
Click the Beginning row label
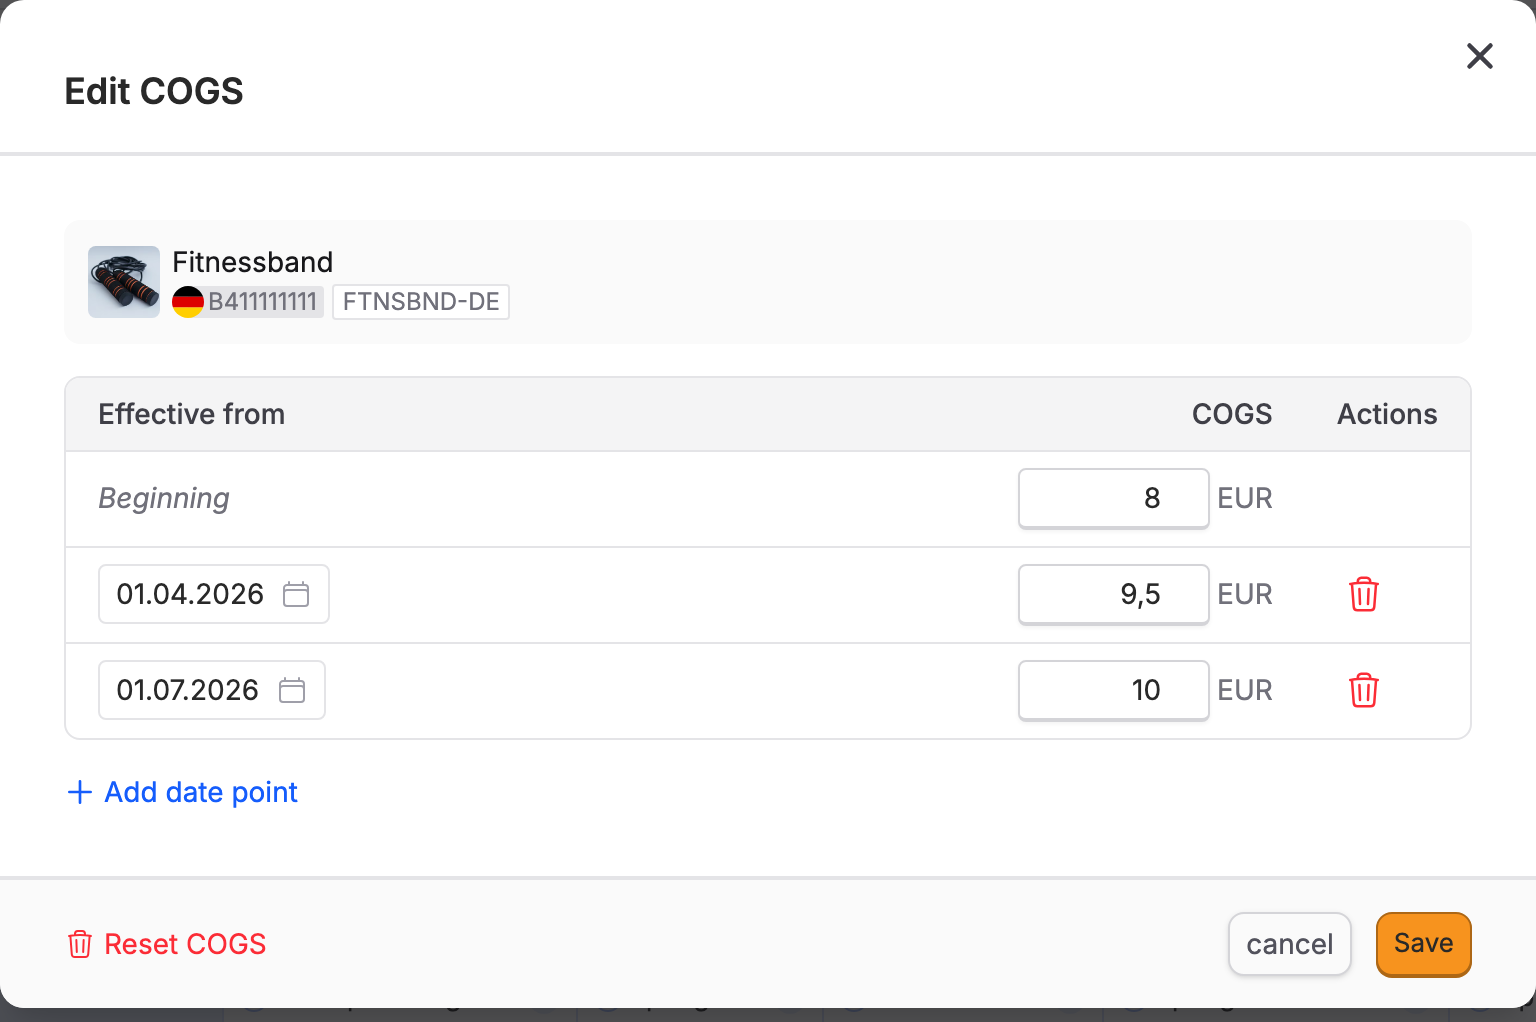coord(164,498)
